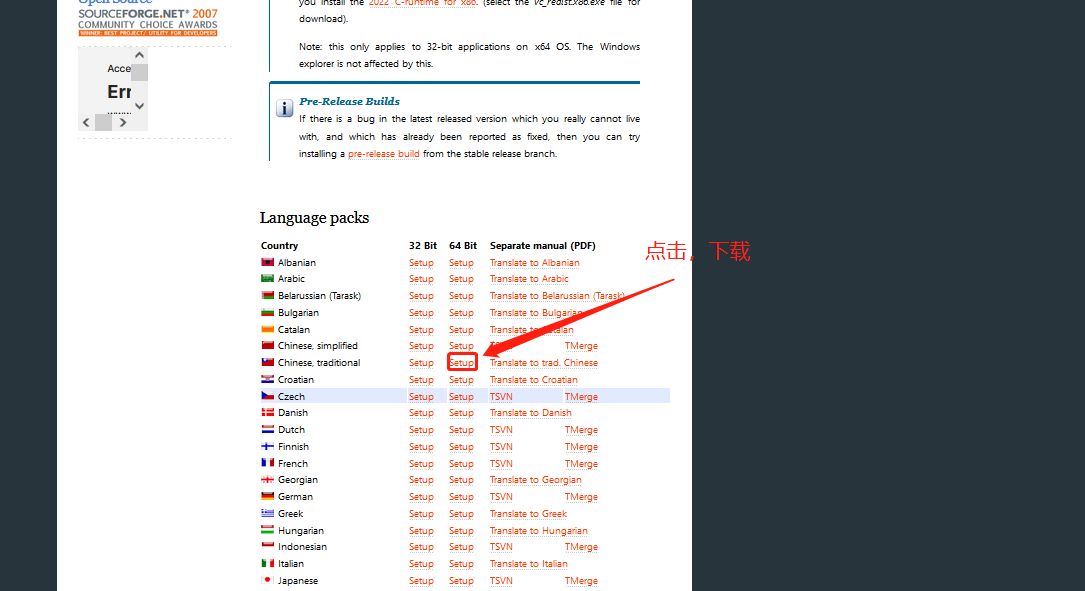Click the right arrow in the embedded frame
The width and height of the screenshot is (1085, 591).
(122, 122)
